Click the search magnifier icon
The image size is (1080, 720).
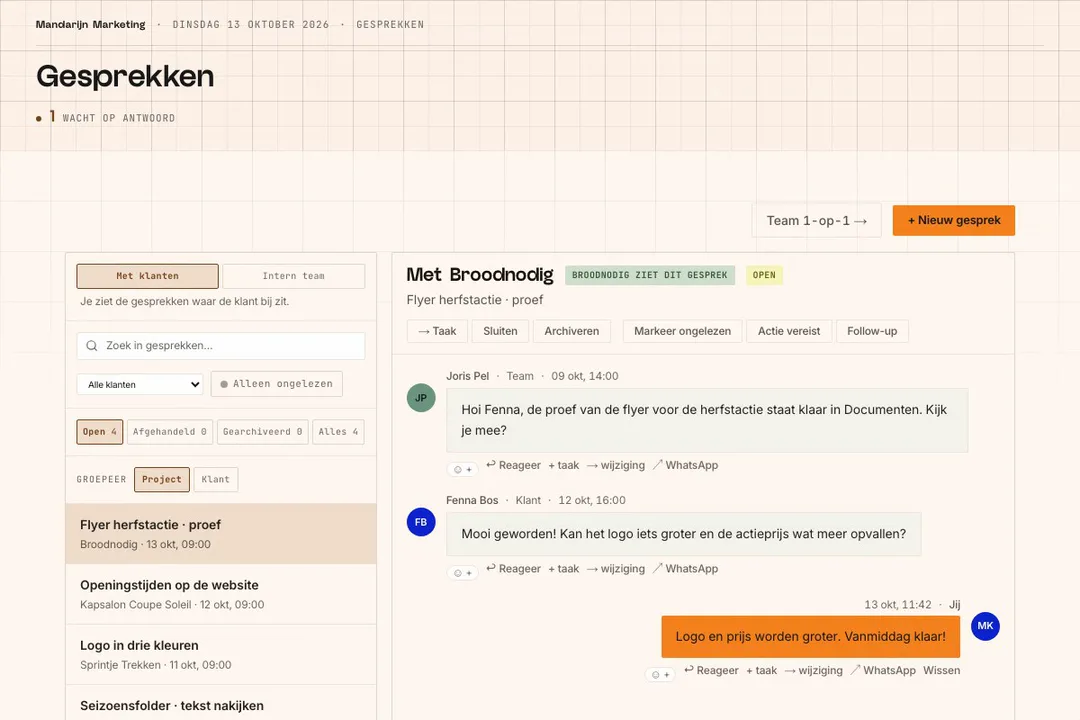(x=92, y=346)
